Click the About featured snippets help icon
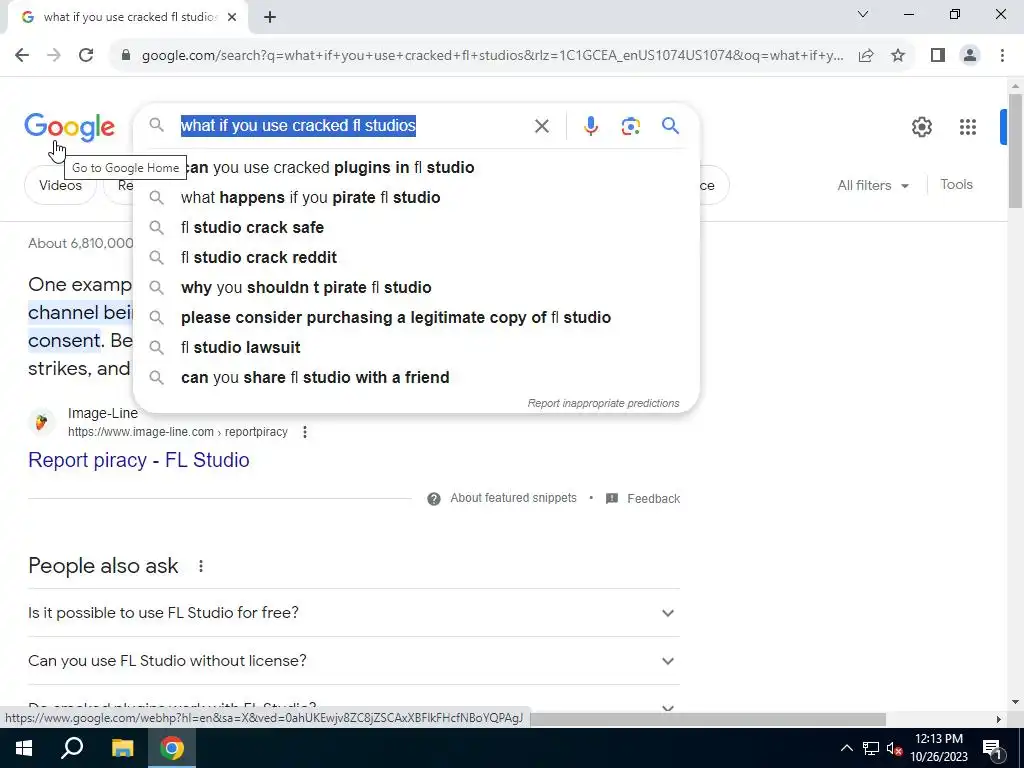1024x768 pixels. (x=434, y=499)
